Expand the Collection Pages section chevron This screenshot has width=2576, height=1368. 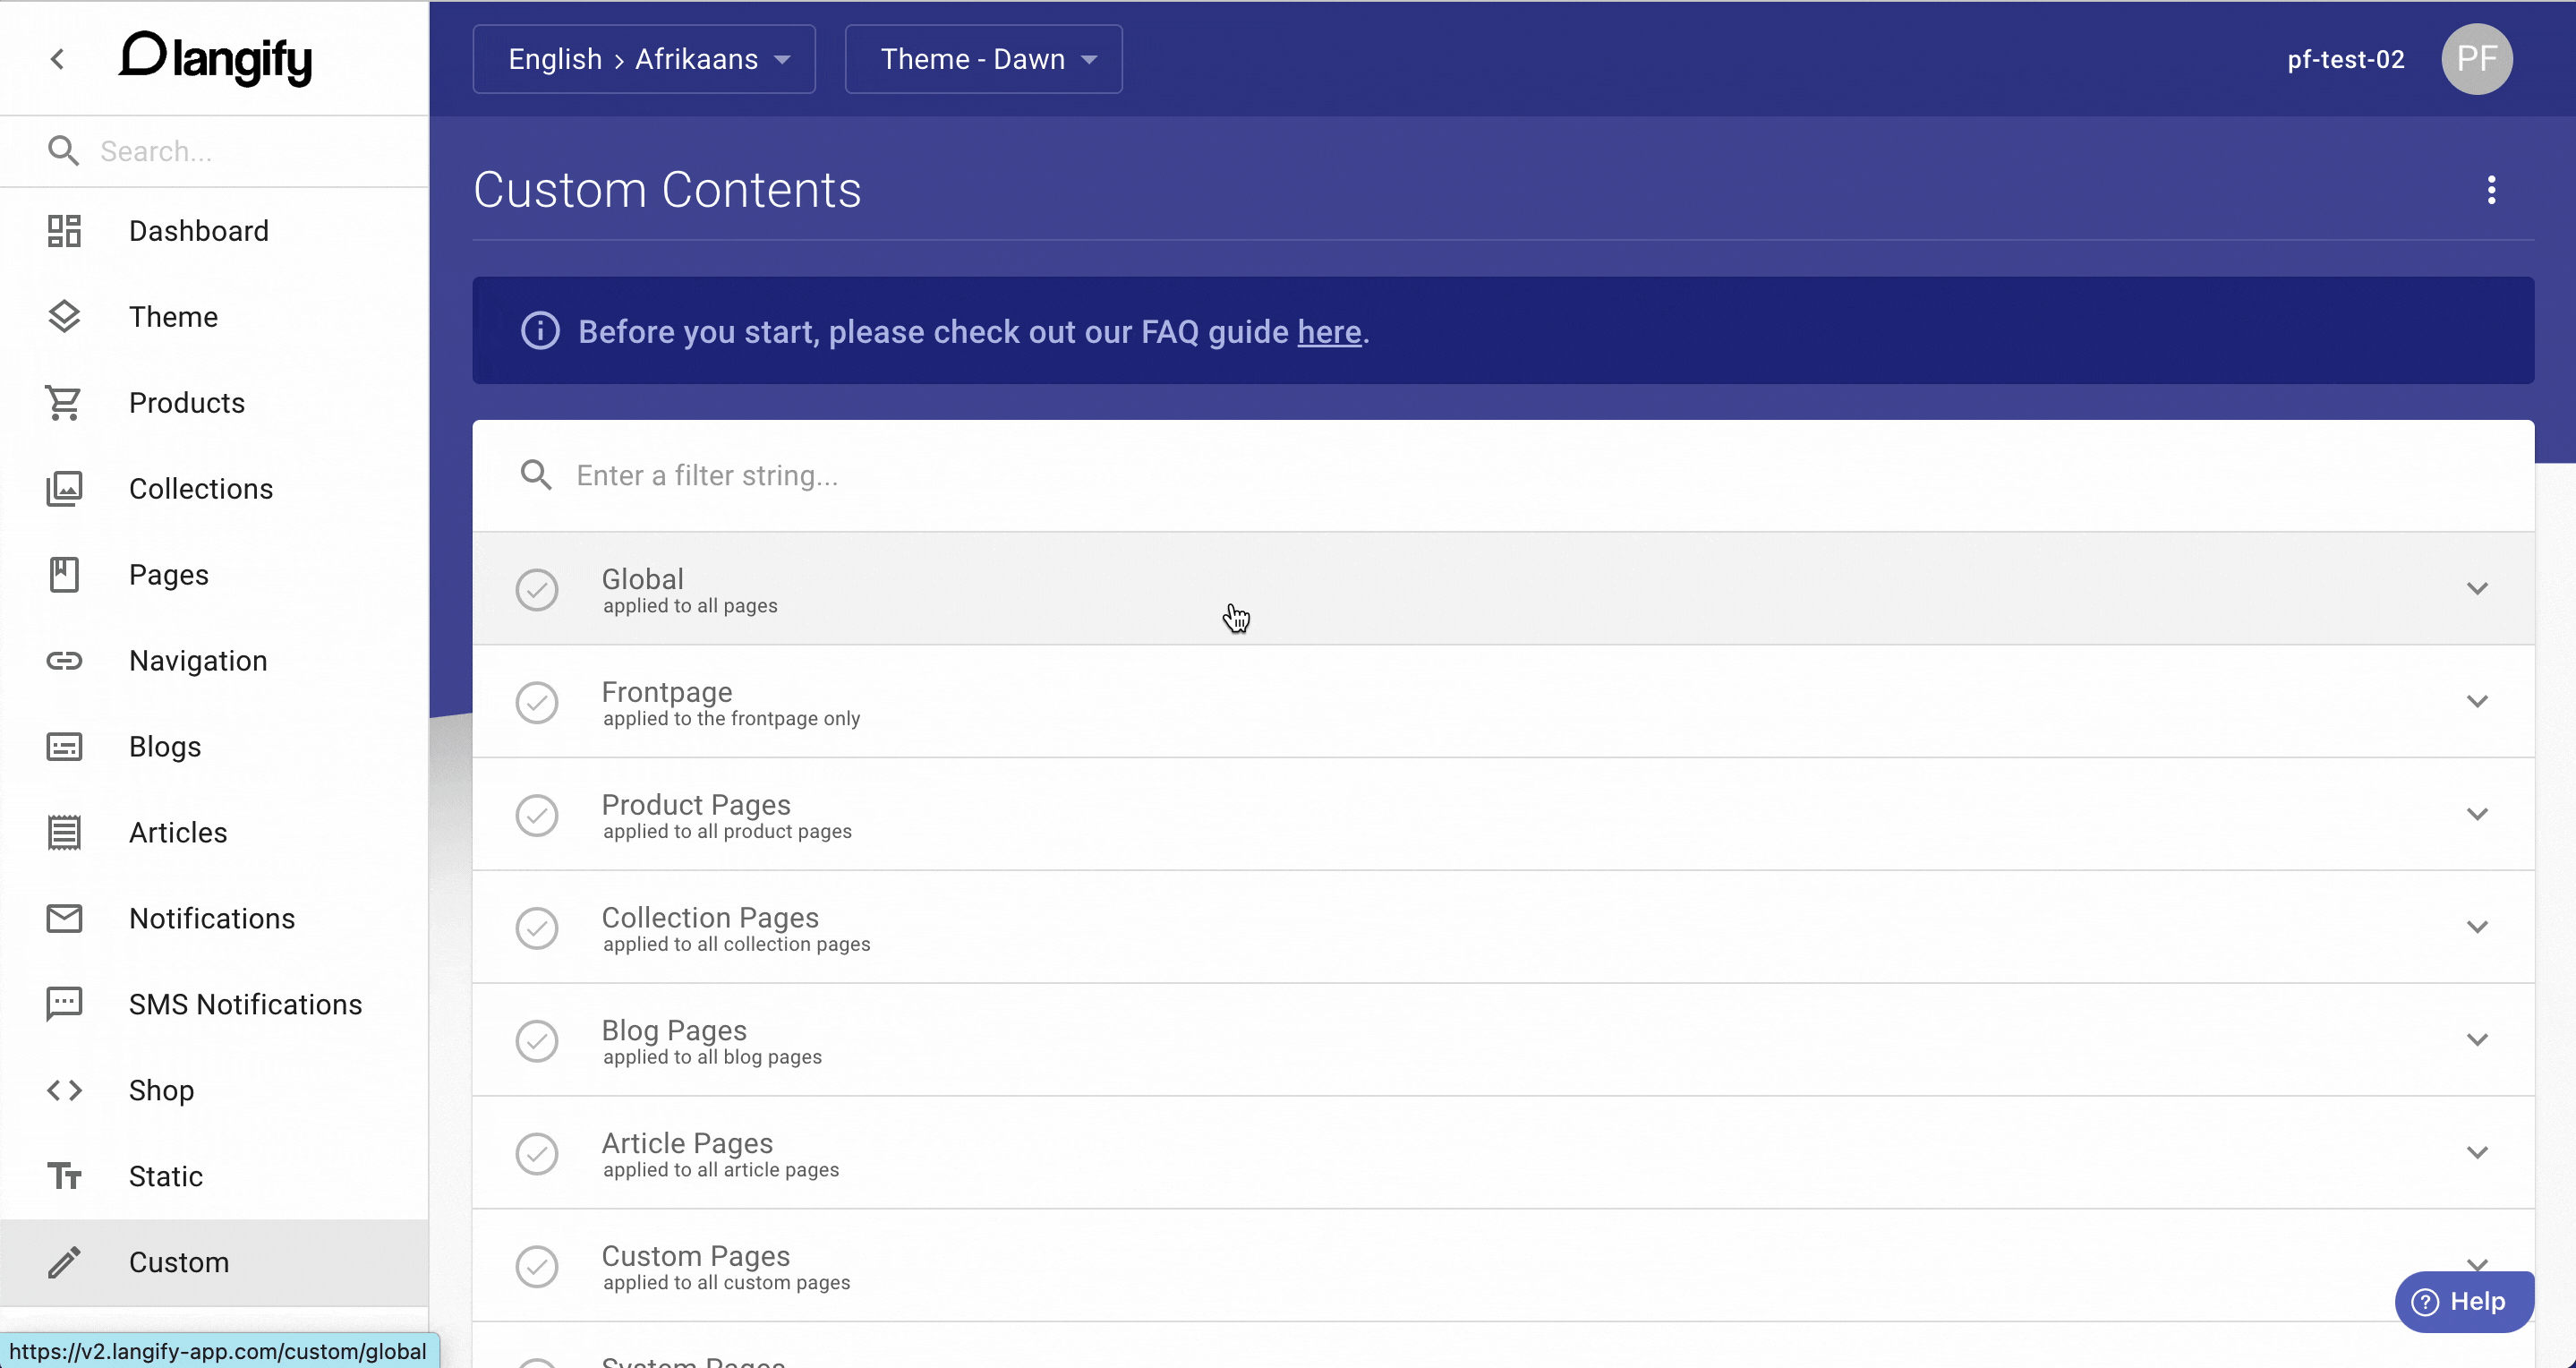point(2477,927)
